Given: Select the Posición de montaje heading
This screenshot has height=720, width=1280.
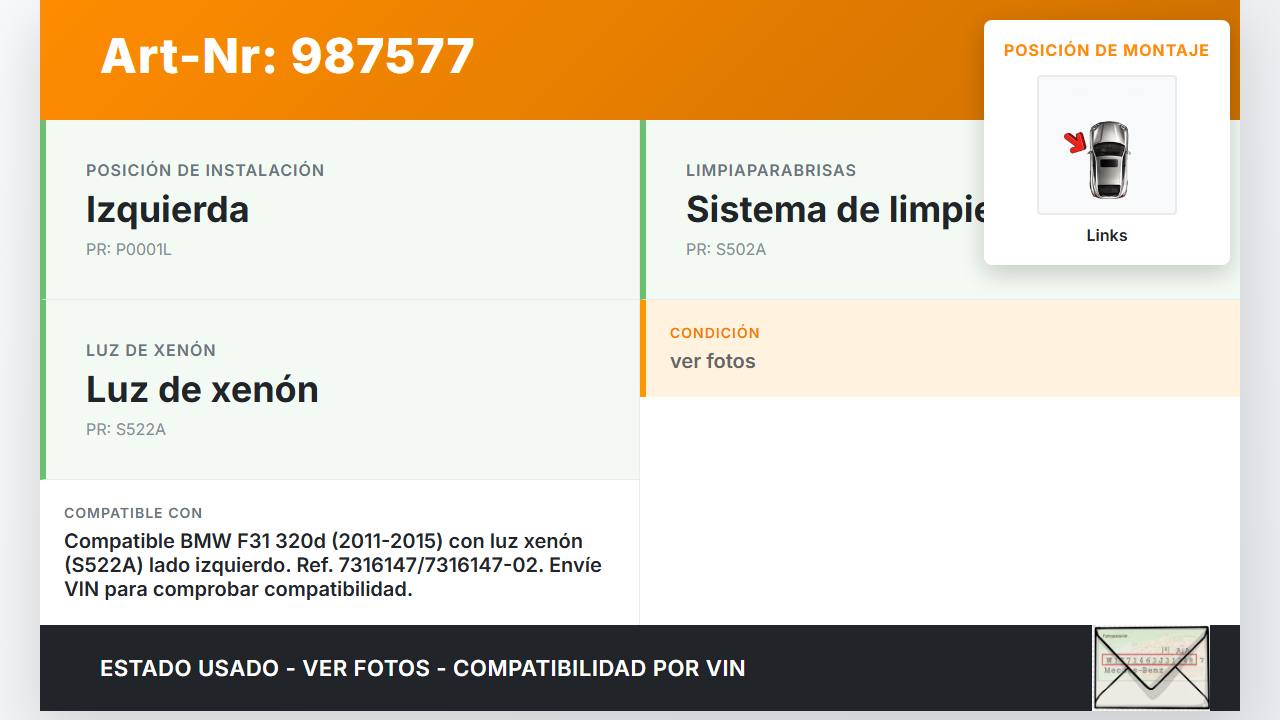Looking at the screenshot, I should 1107,50.
